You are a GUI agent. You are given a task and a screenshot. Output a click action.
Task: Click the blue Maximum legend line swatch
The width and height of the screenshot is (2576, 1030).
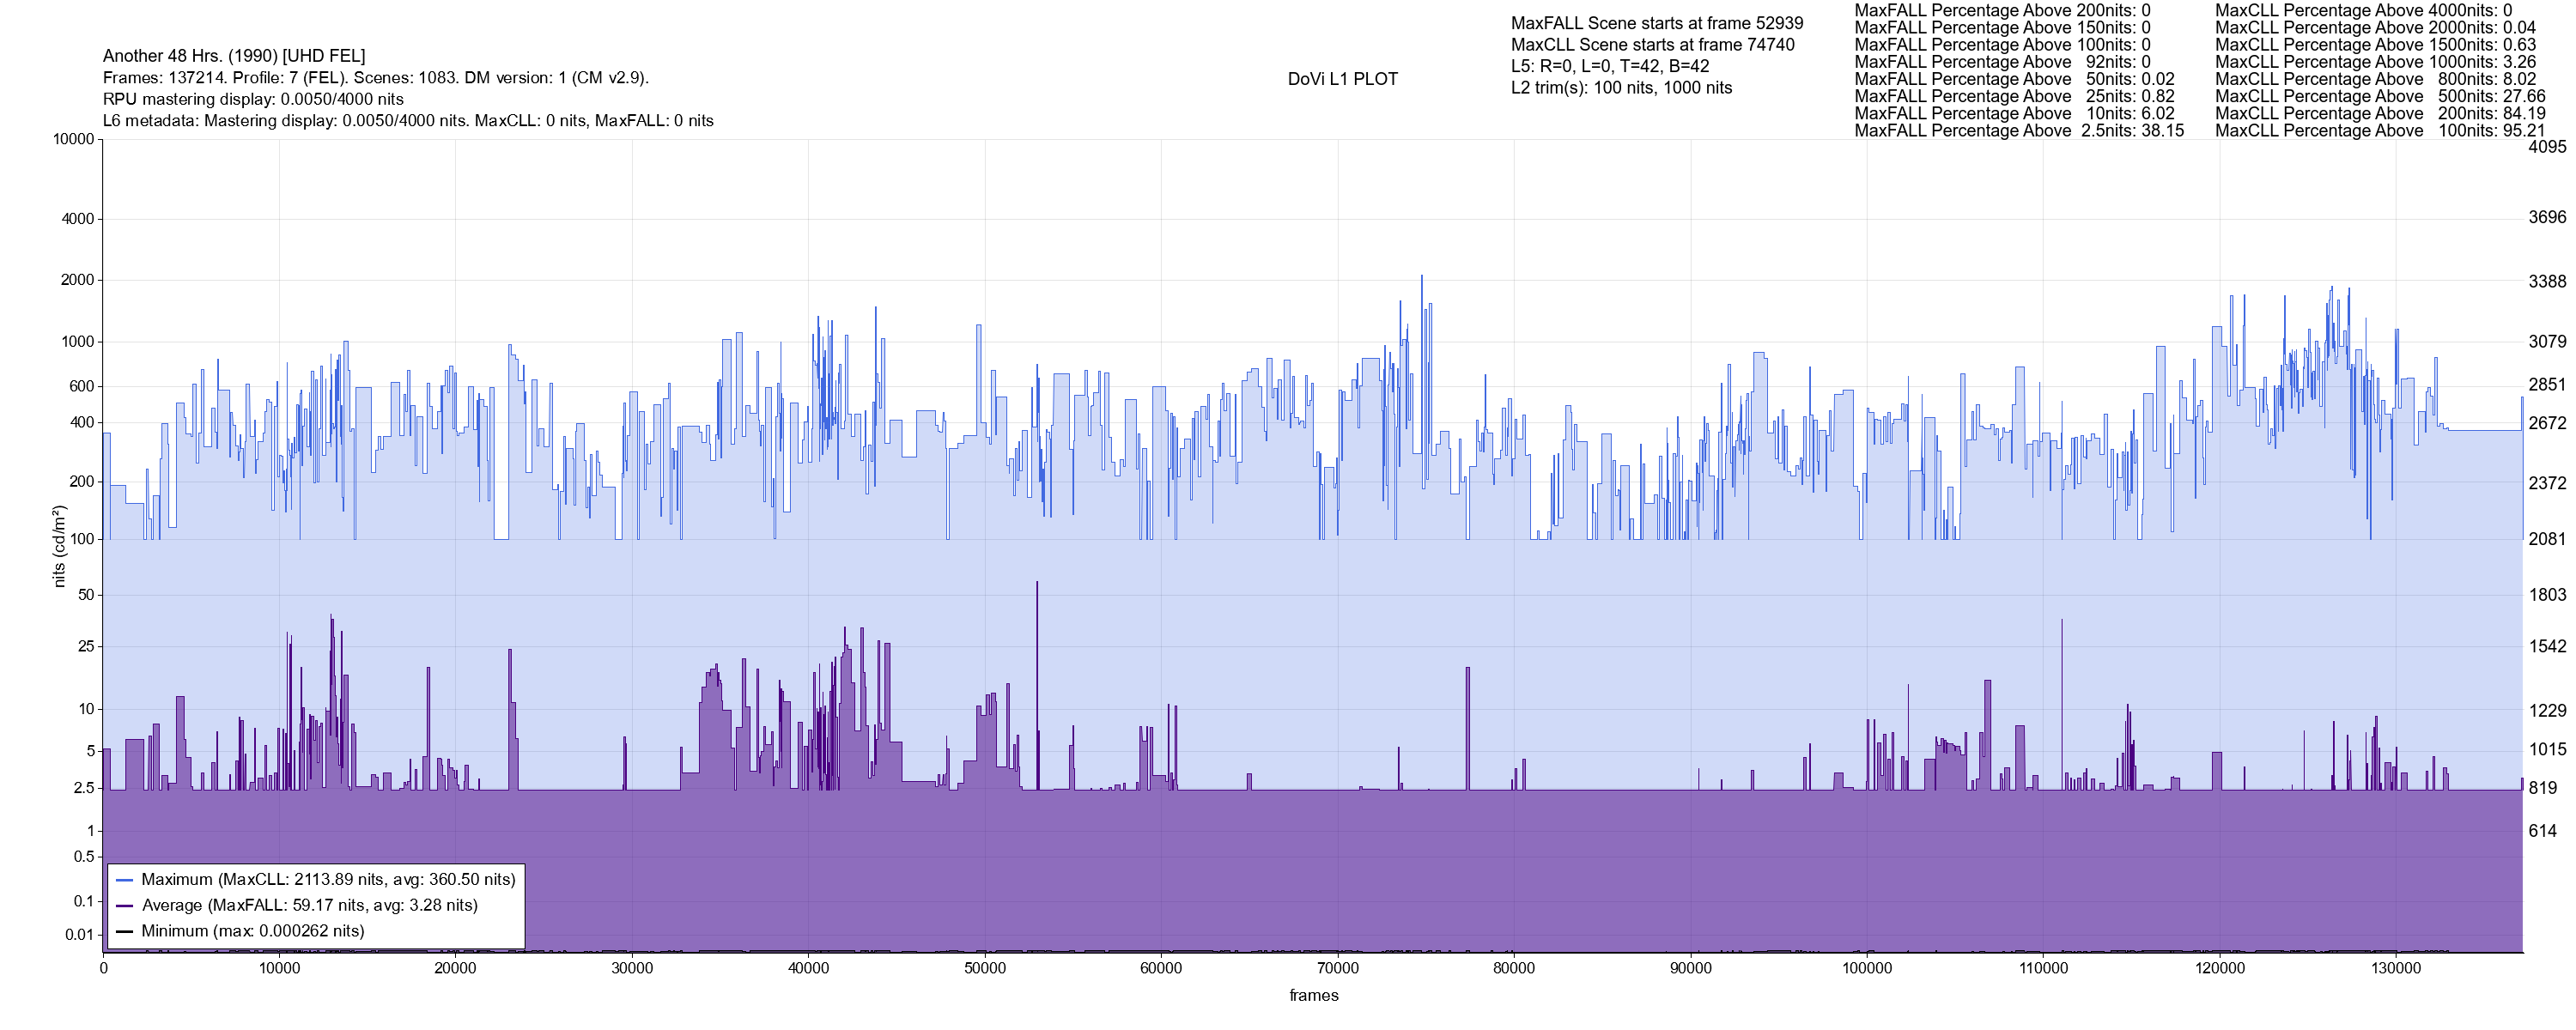[x=124, y=881]
